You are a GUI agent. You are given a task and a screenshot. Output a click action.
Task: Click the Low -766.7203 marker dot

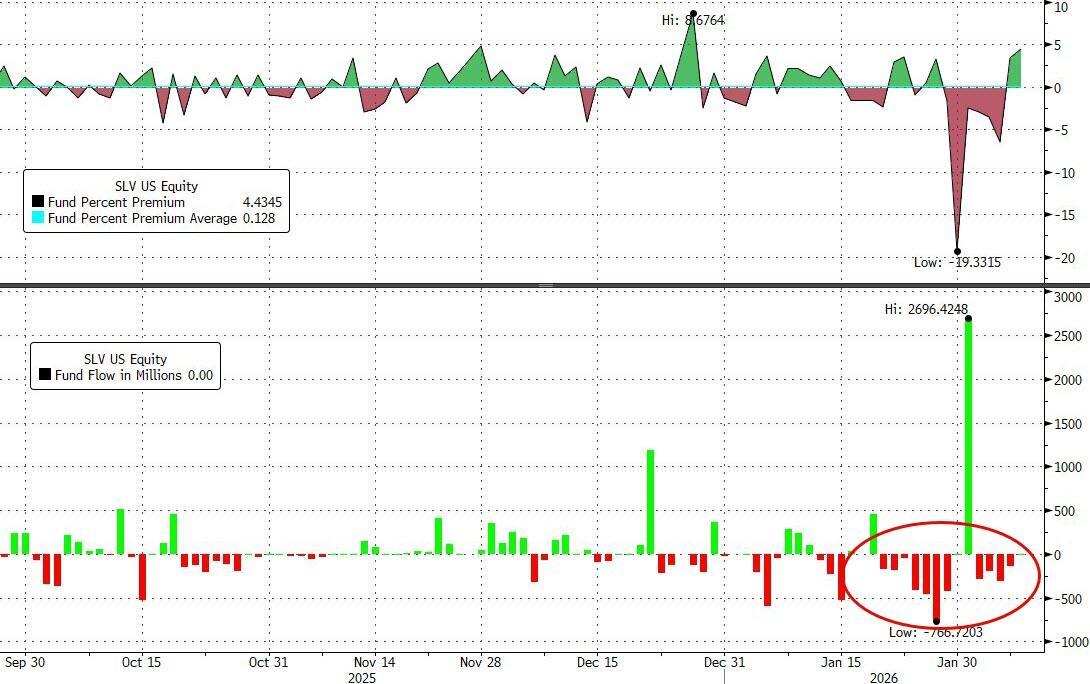(x=937, y=621)
